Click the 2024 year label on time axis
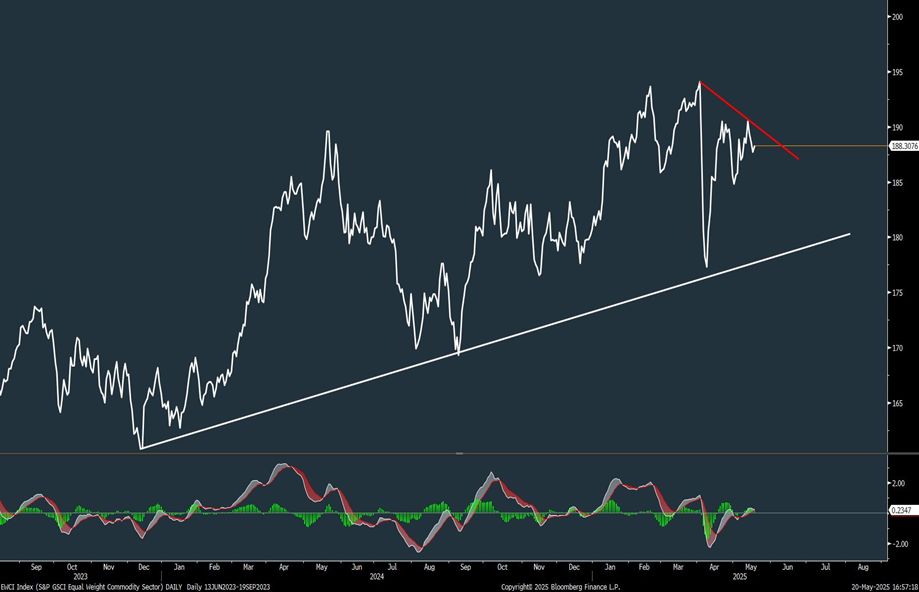 377,577
